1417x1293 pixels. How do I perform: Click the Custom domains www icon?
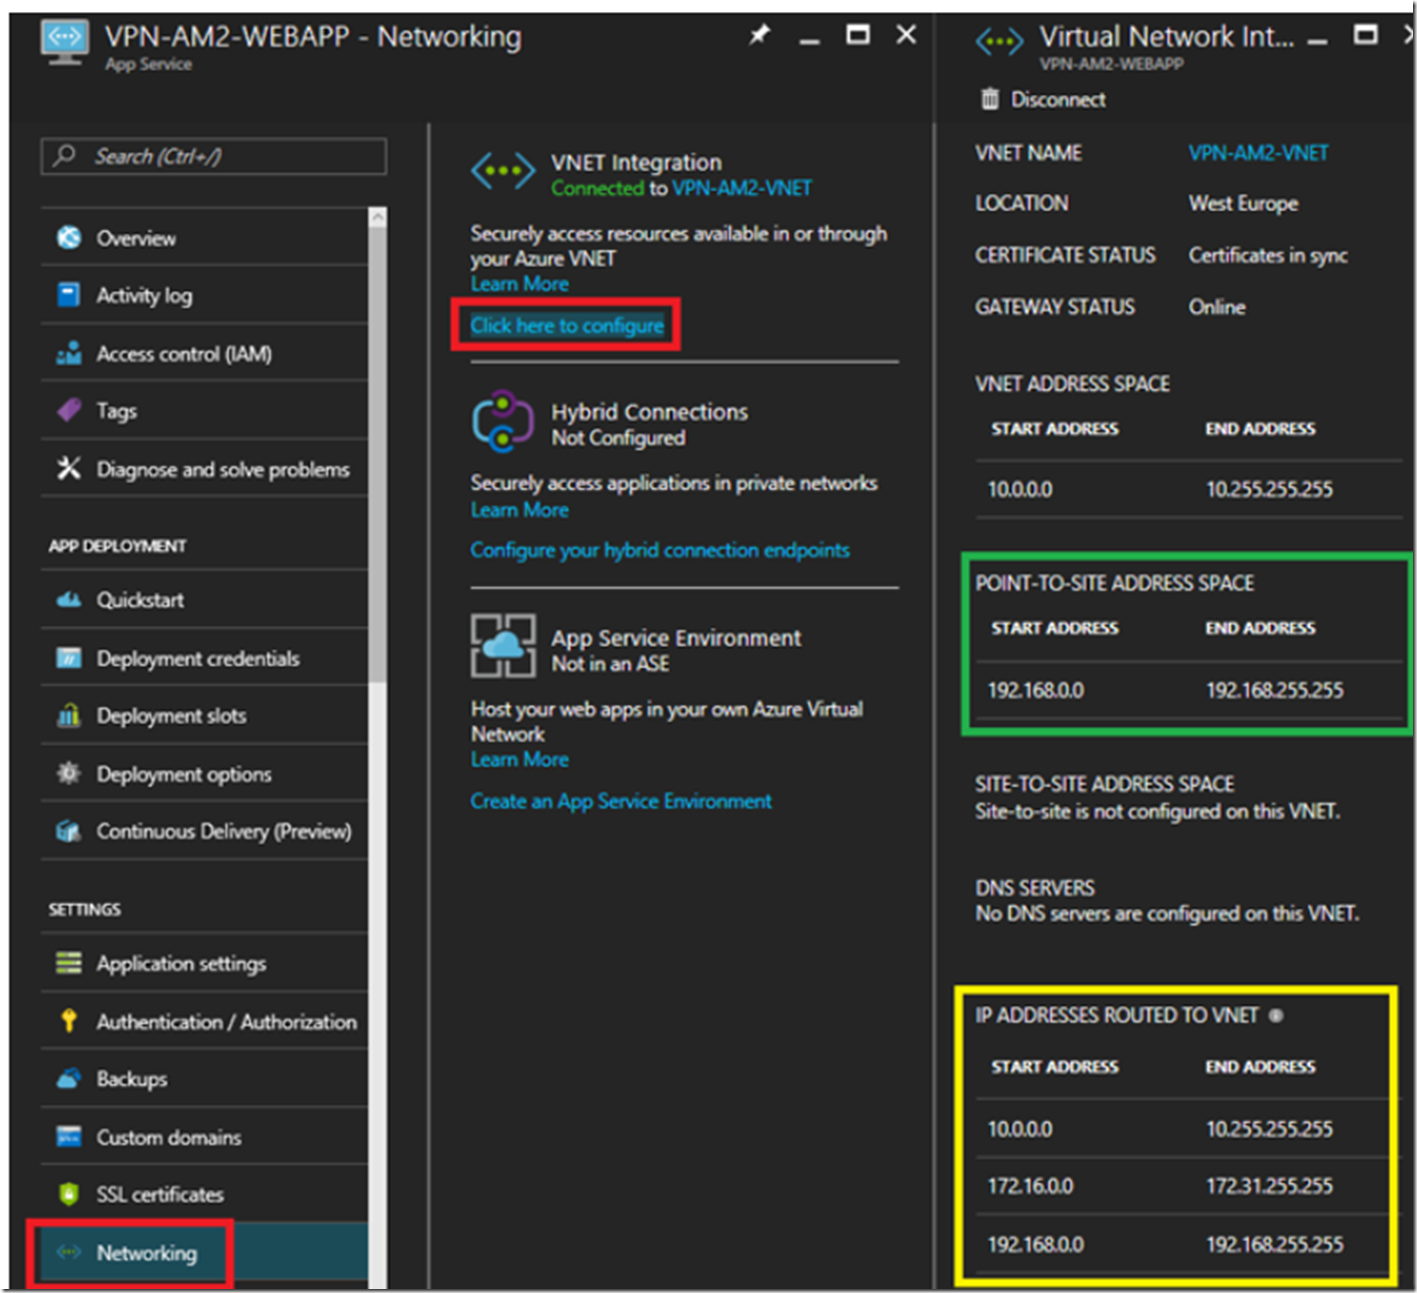tap(69, 1137)
